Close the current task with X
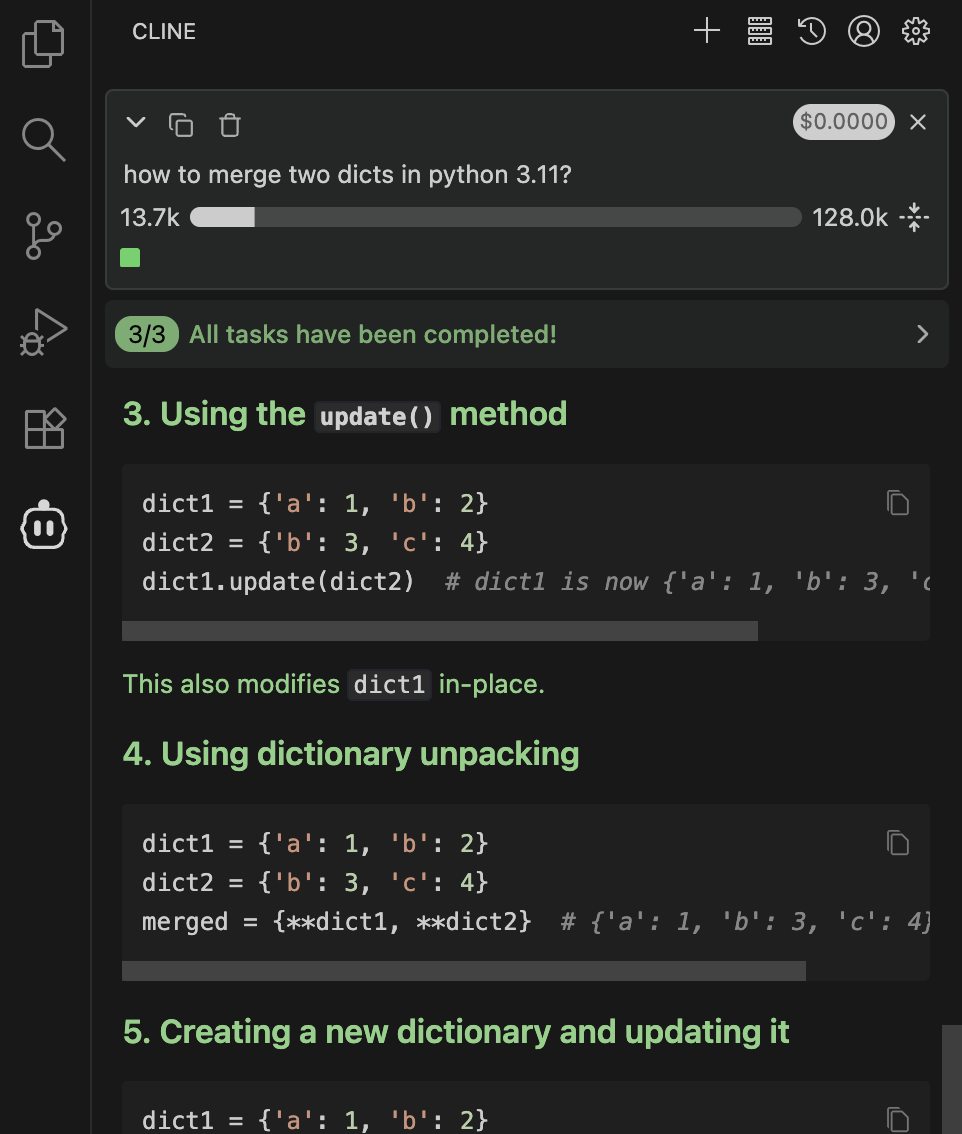Screen dimensions: 962x1134 tap(918, 122)
